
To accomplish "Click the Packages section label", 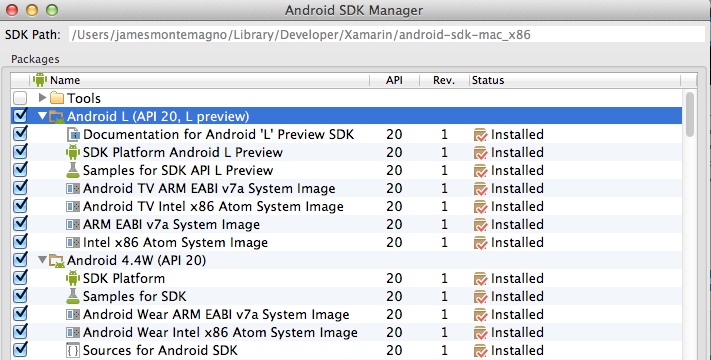I will (35, 59).
